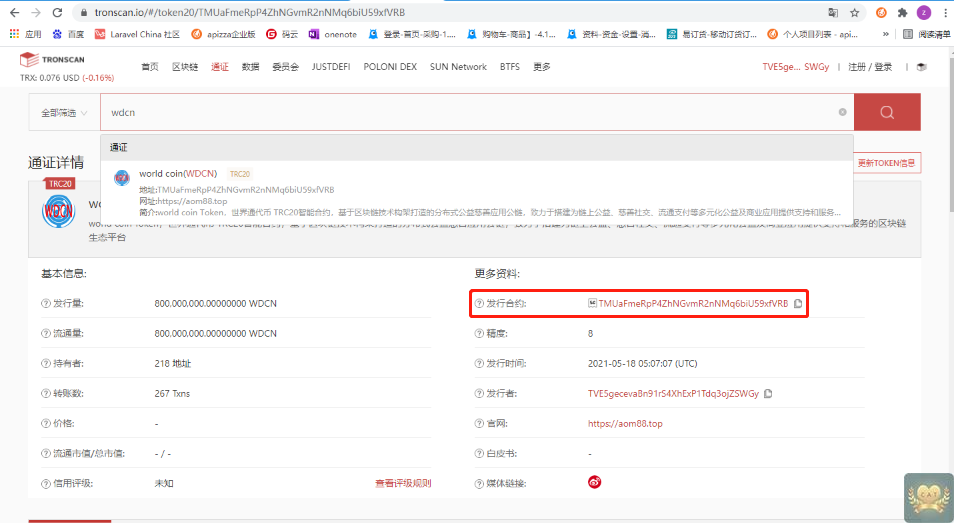Open the translate page icon
Image resolution: width=954 pixels, height=523 pixels.
tap(833, 12)
